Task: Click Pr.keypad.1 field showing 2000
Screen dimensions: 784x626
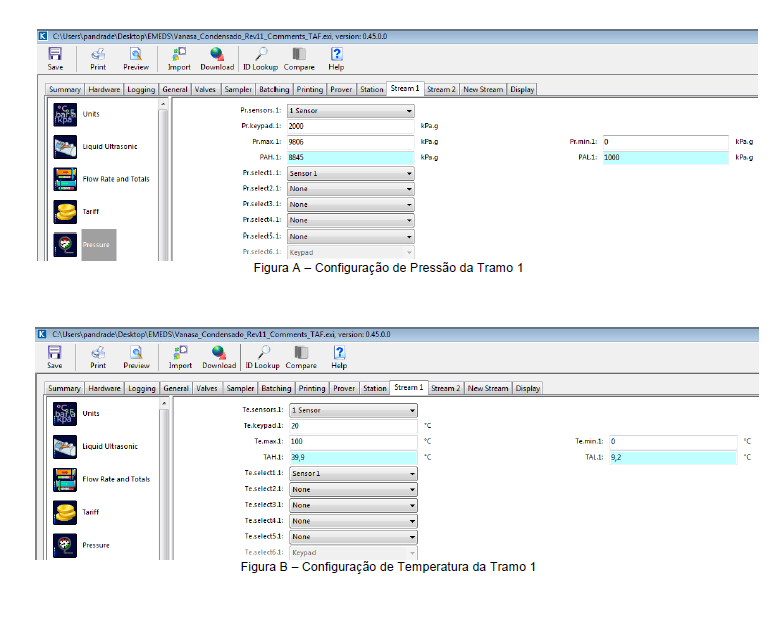Action: (350, 126)
